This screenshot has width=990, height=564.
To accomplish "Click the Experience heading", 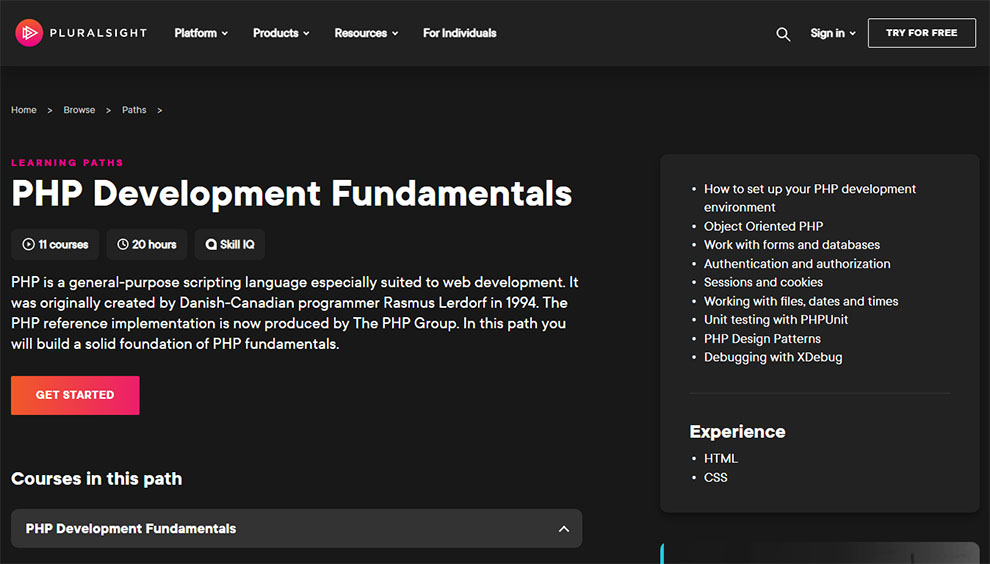I will pyautogui.click(x=737, y=431).
